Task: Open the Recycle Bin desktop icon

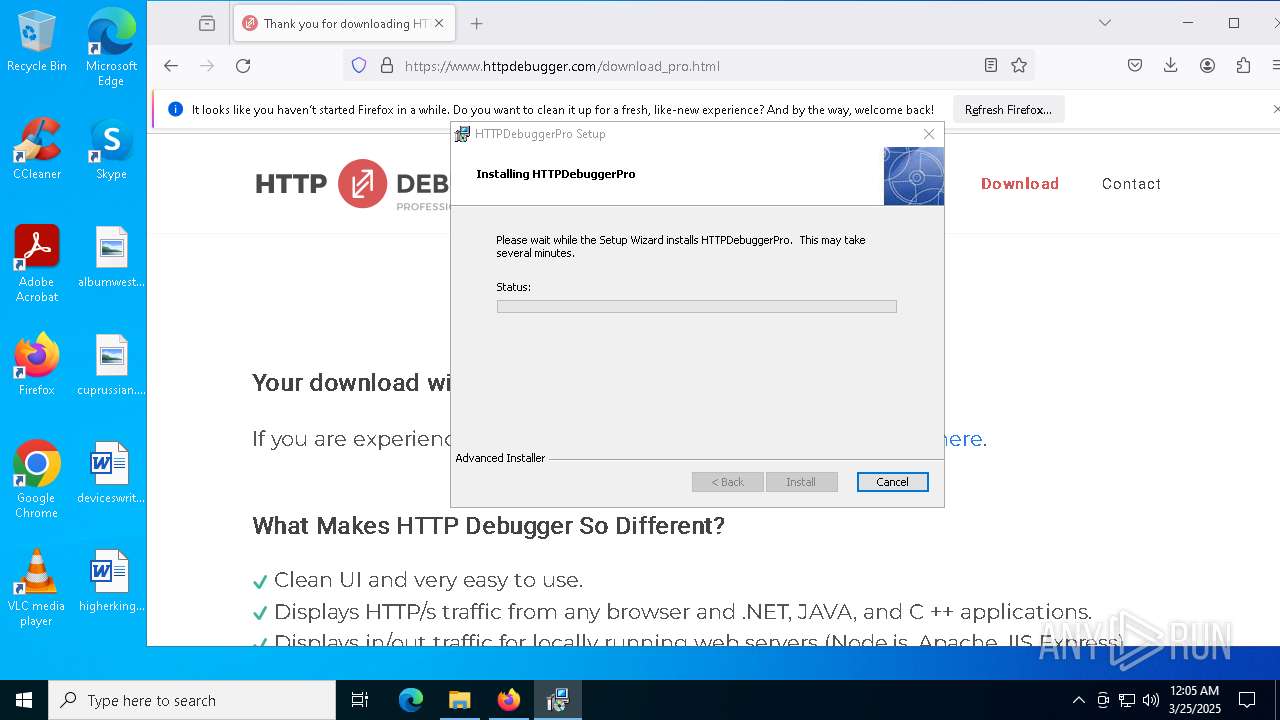Action: [37, 42]
